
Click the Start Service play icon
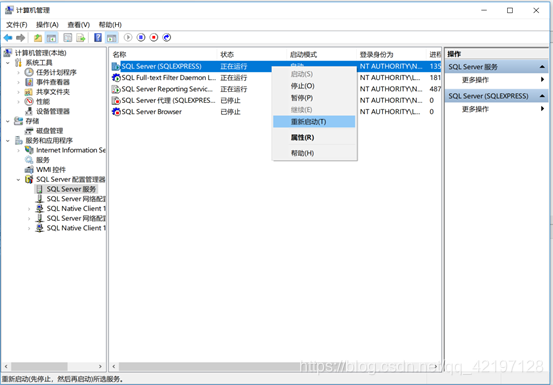128,37
